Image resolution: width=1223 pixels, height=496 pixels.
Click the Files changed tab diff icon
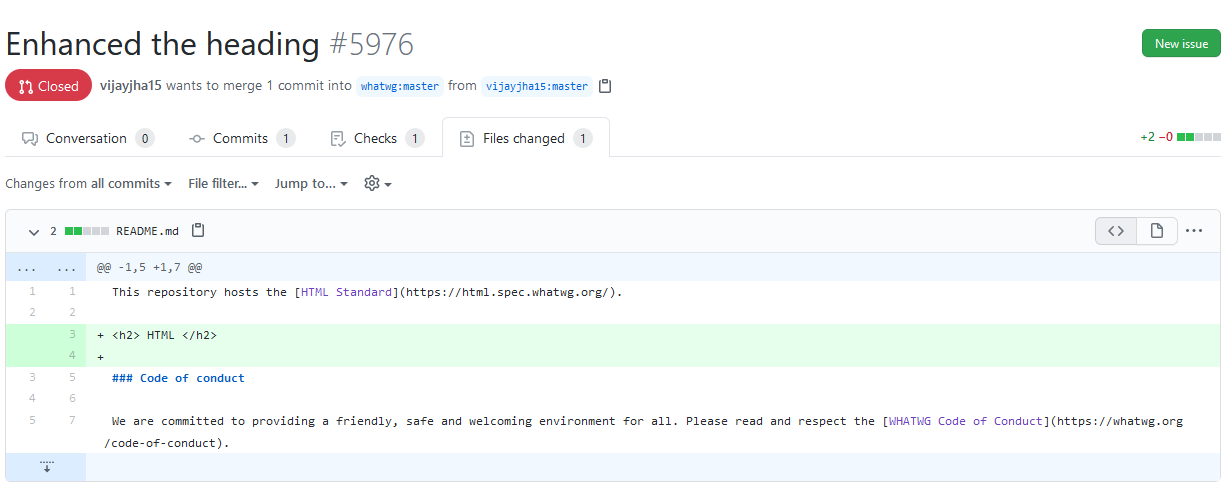coord(466,138)
